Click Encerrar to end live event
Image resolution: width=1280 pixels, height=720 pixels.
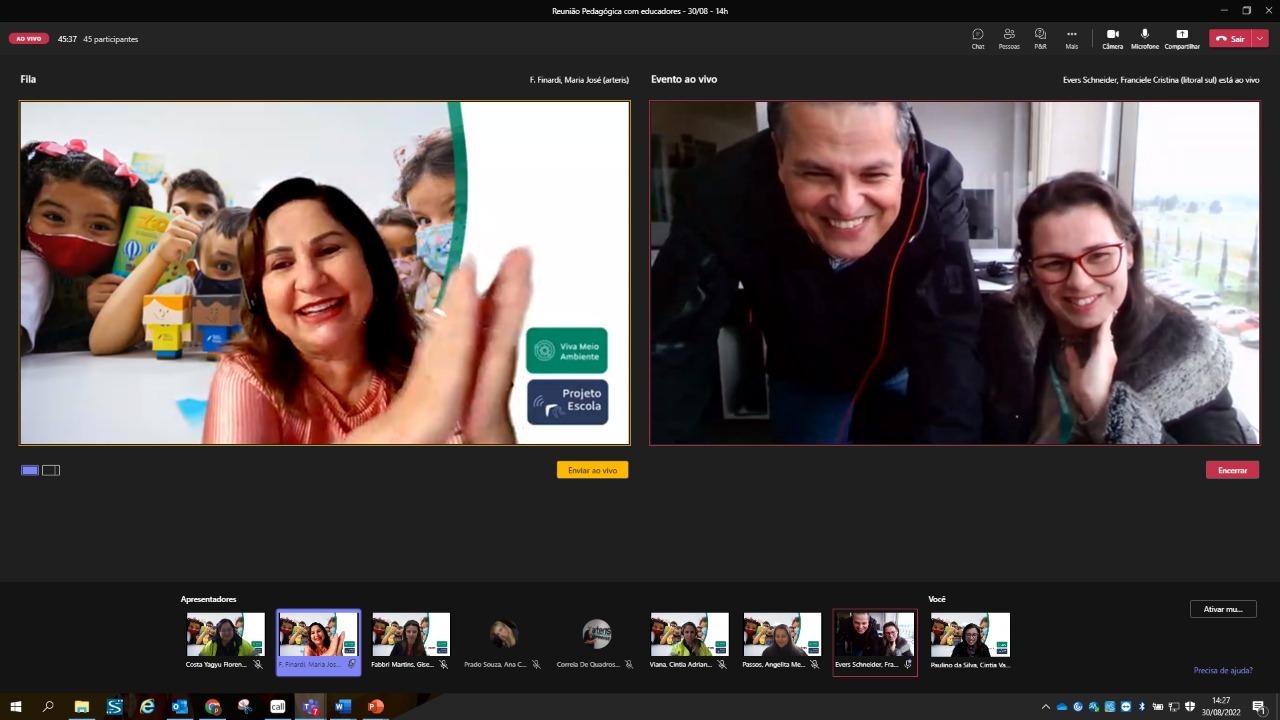pos(1232,470)
